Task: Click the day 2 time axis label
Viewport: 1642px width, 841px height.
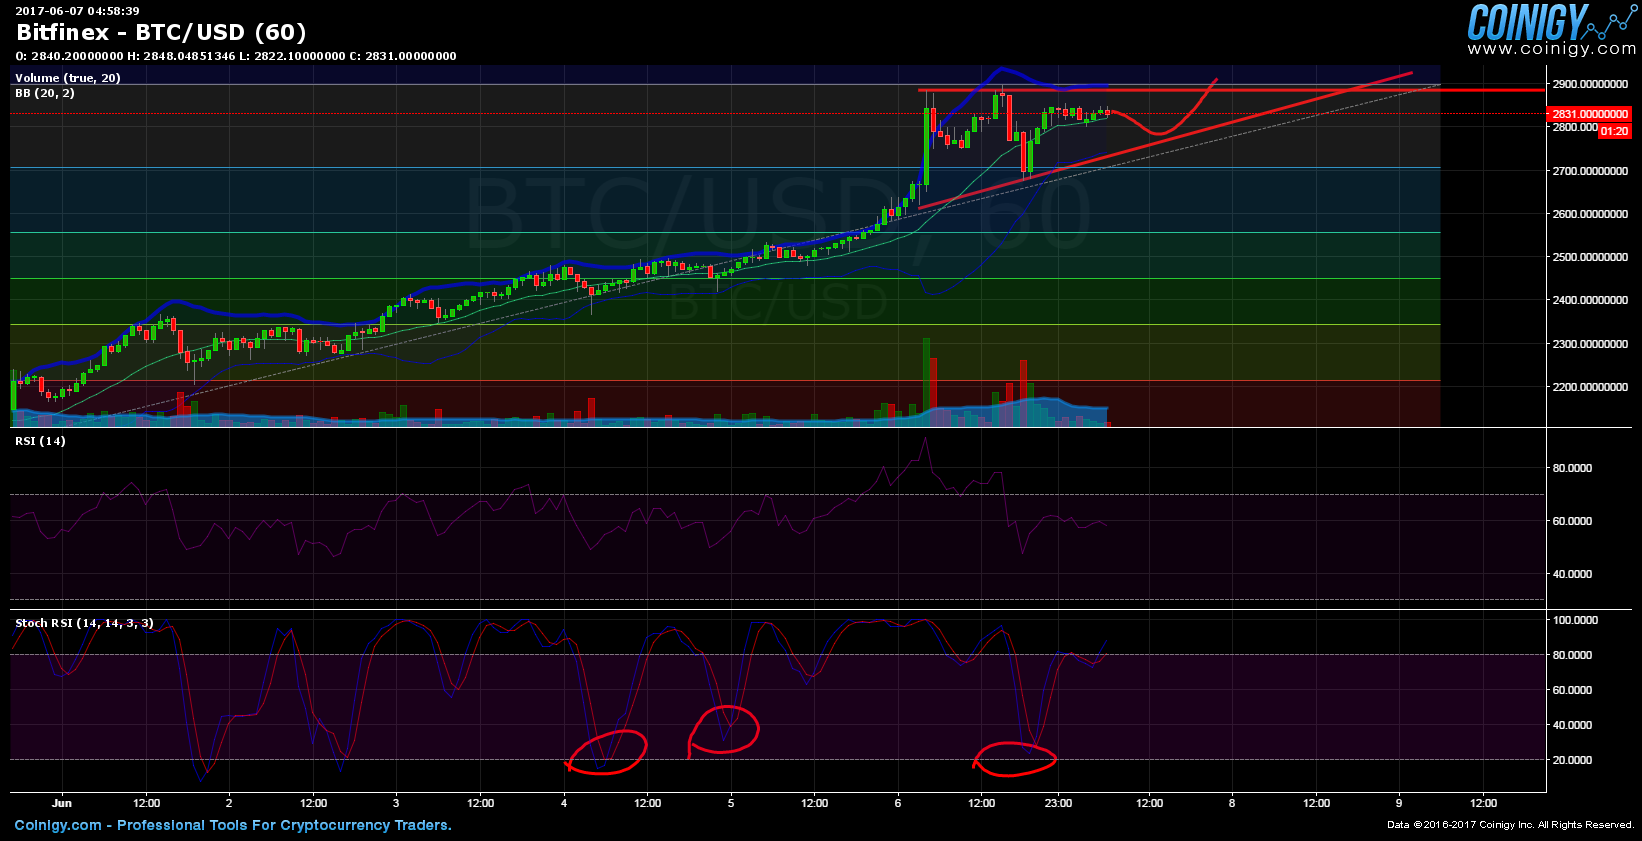Action: pyautogui.click(x=229, y=803)
